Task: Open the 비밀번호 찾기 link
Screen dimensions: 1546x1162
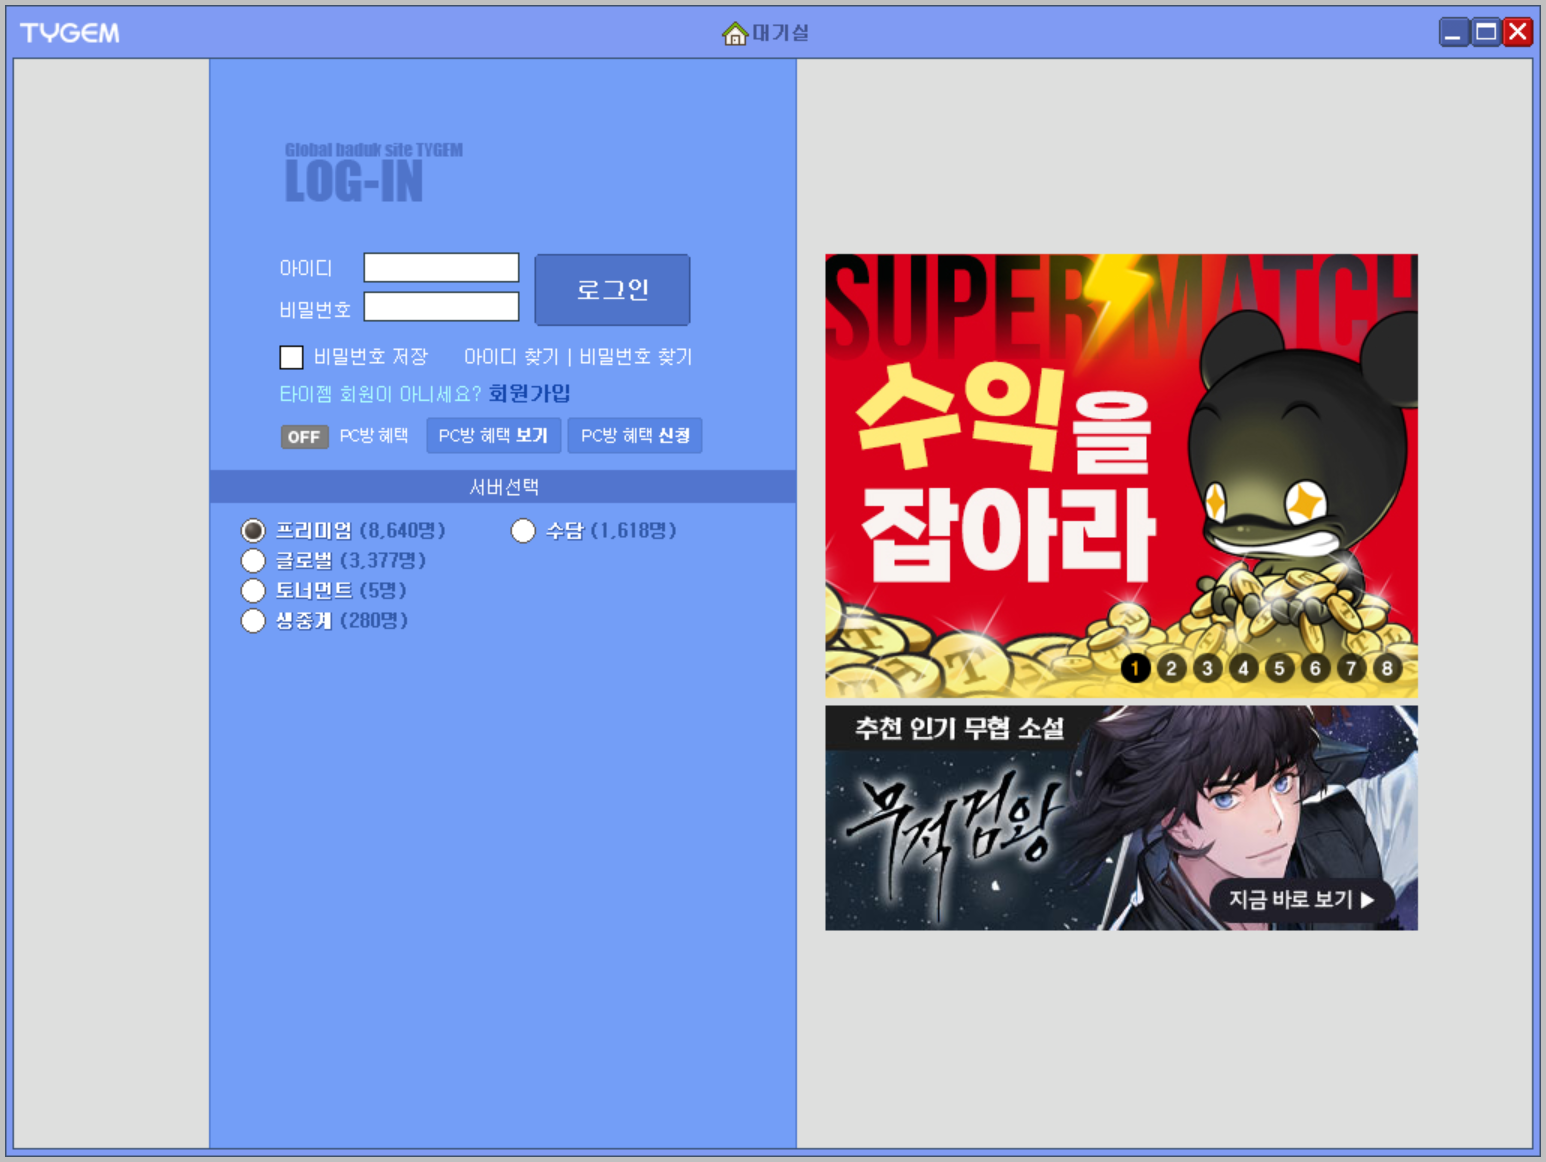Action: coord(635,357)
